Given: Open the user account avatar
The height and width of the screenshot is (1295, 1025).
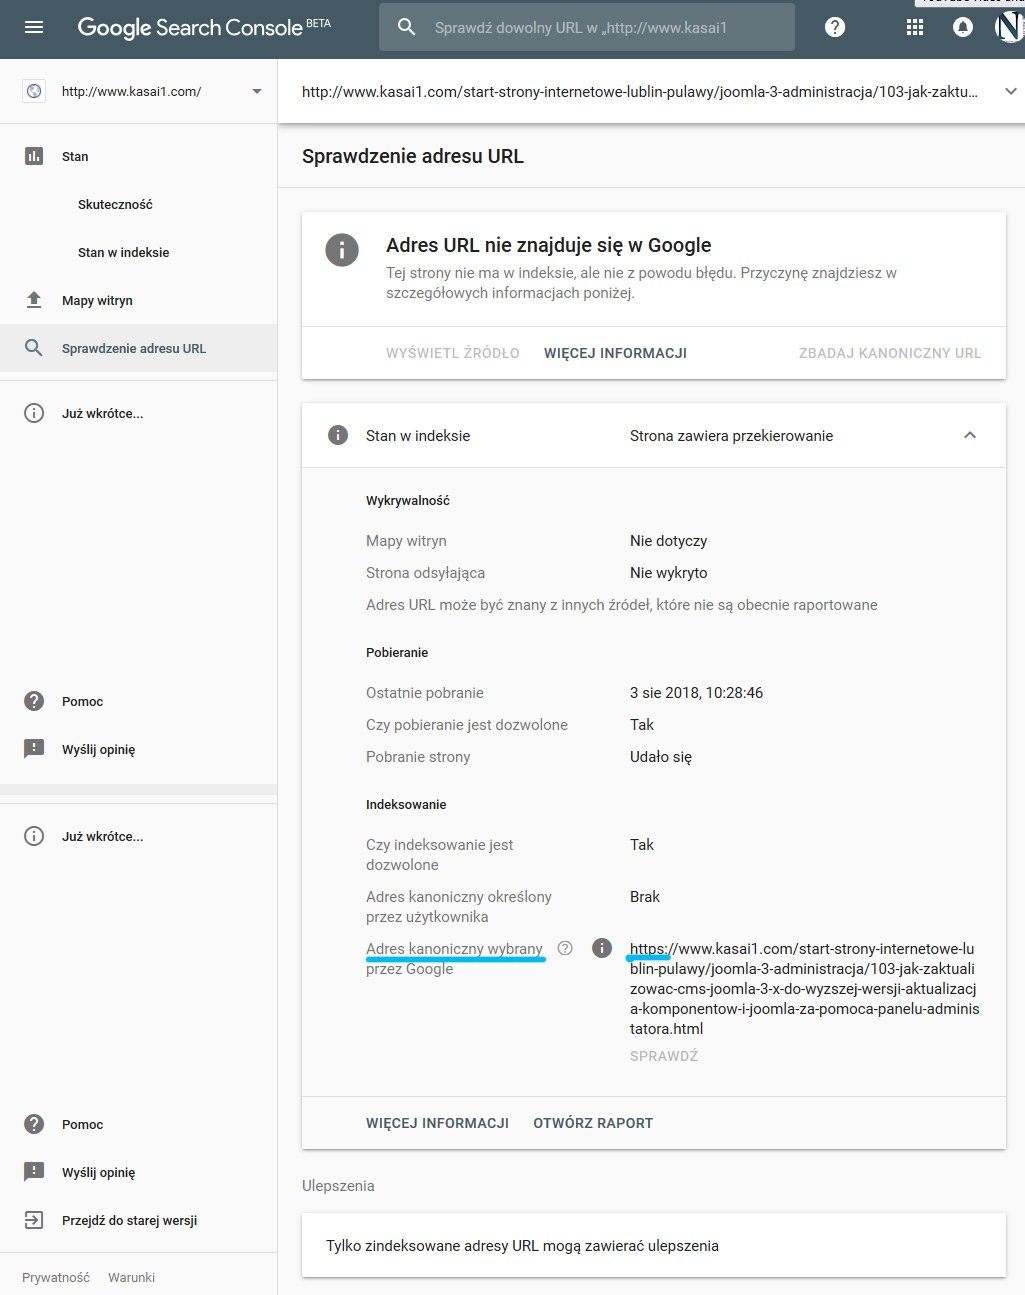Looking at the screenshot, I should [1009, 27].
